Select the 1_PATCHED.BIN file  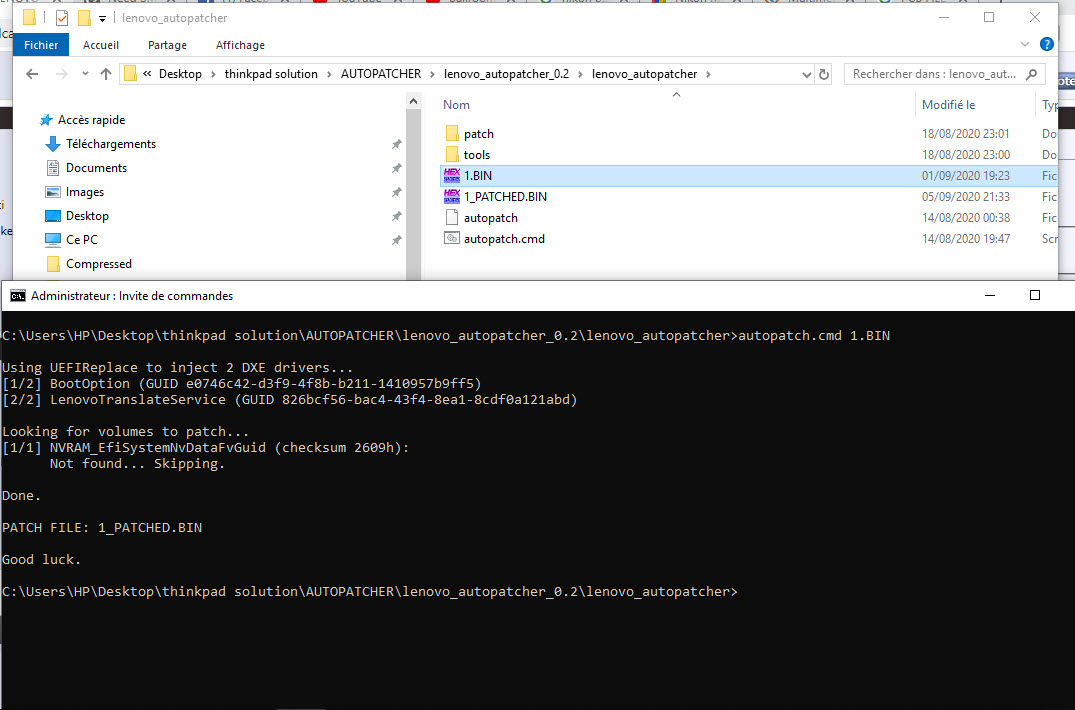point(505,197)
